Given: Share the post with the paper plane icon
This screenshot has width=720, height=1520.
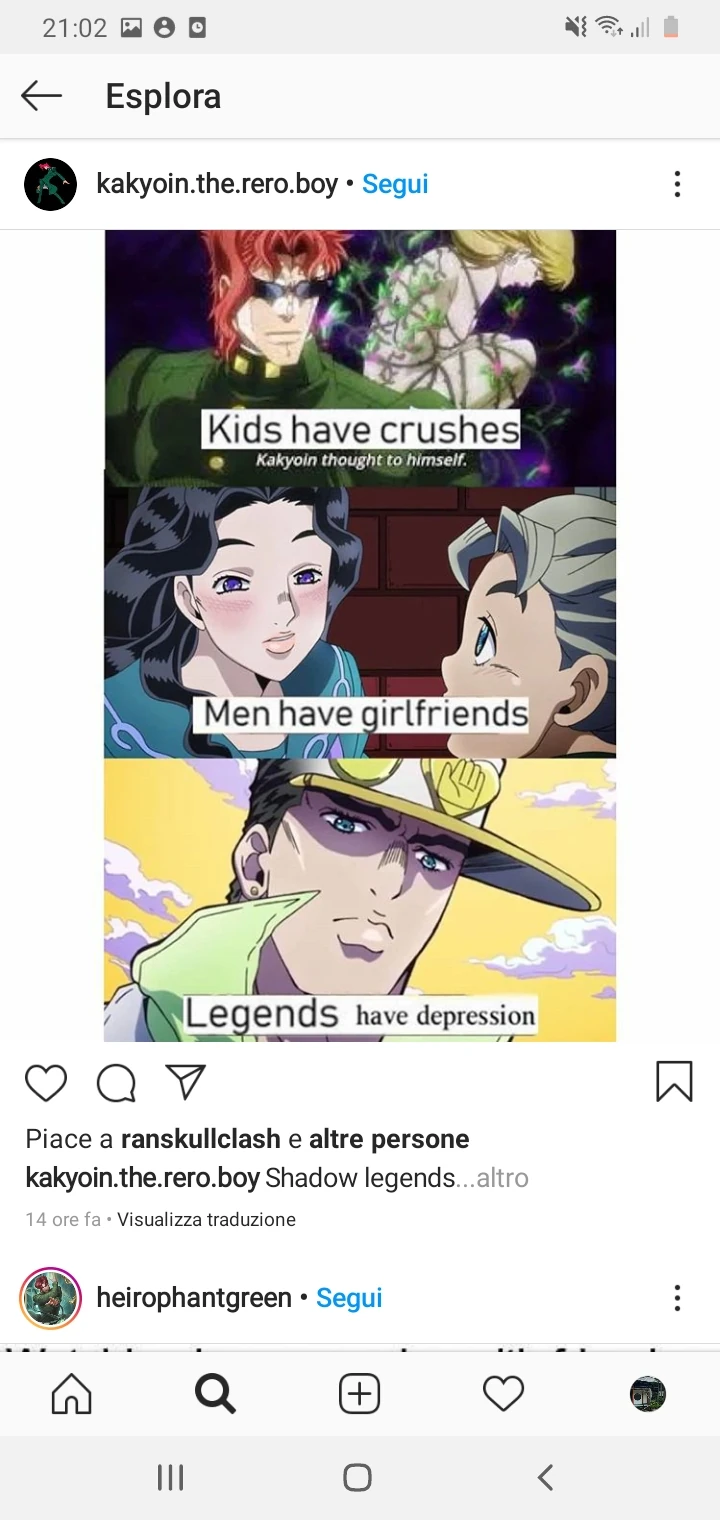Looking at the screenshot, I should tap(185, 1081).
